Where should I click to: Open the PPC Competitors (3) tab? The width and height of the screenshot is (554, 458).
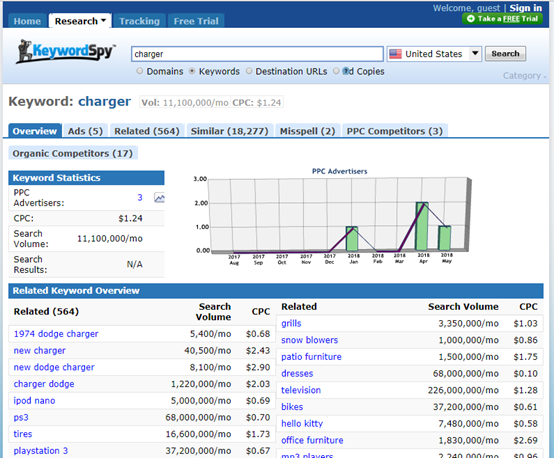[x=395, y=131]
